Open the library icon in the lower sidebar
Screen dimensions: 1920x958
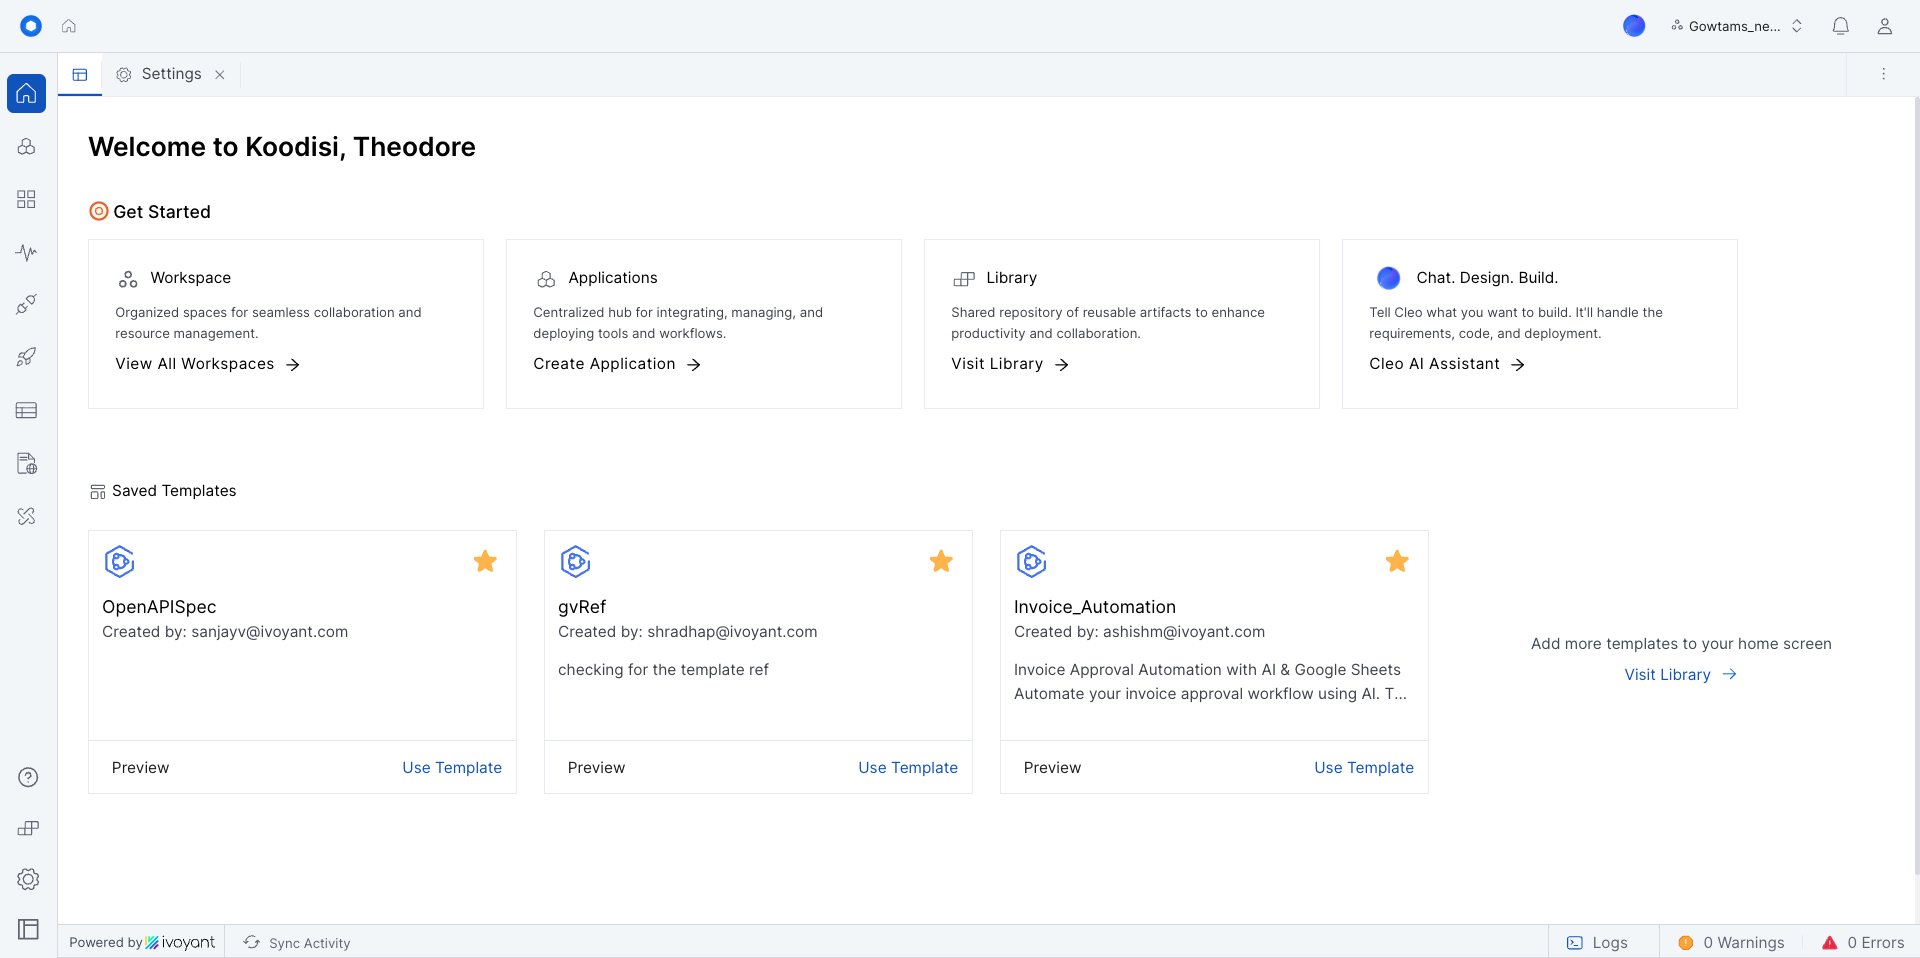point(28,828)
